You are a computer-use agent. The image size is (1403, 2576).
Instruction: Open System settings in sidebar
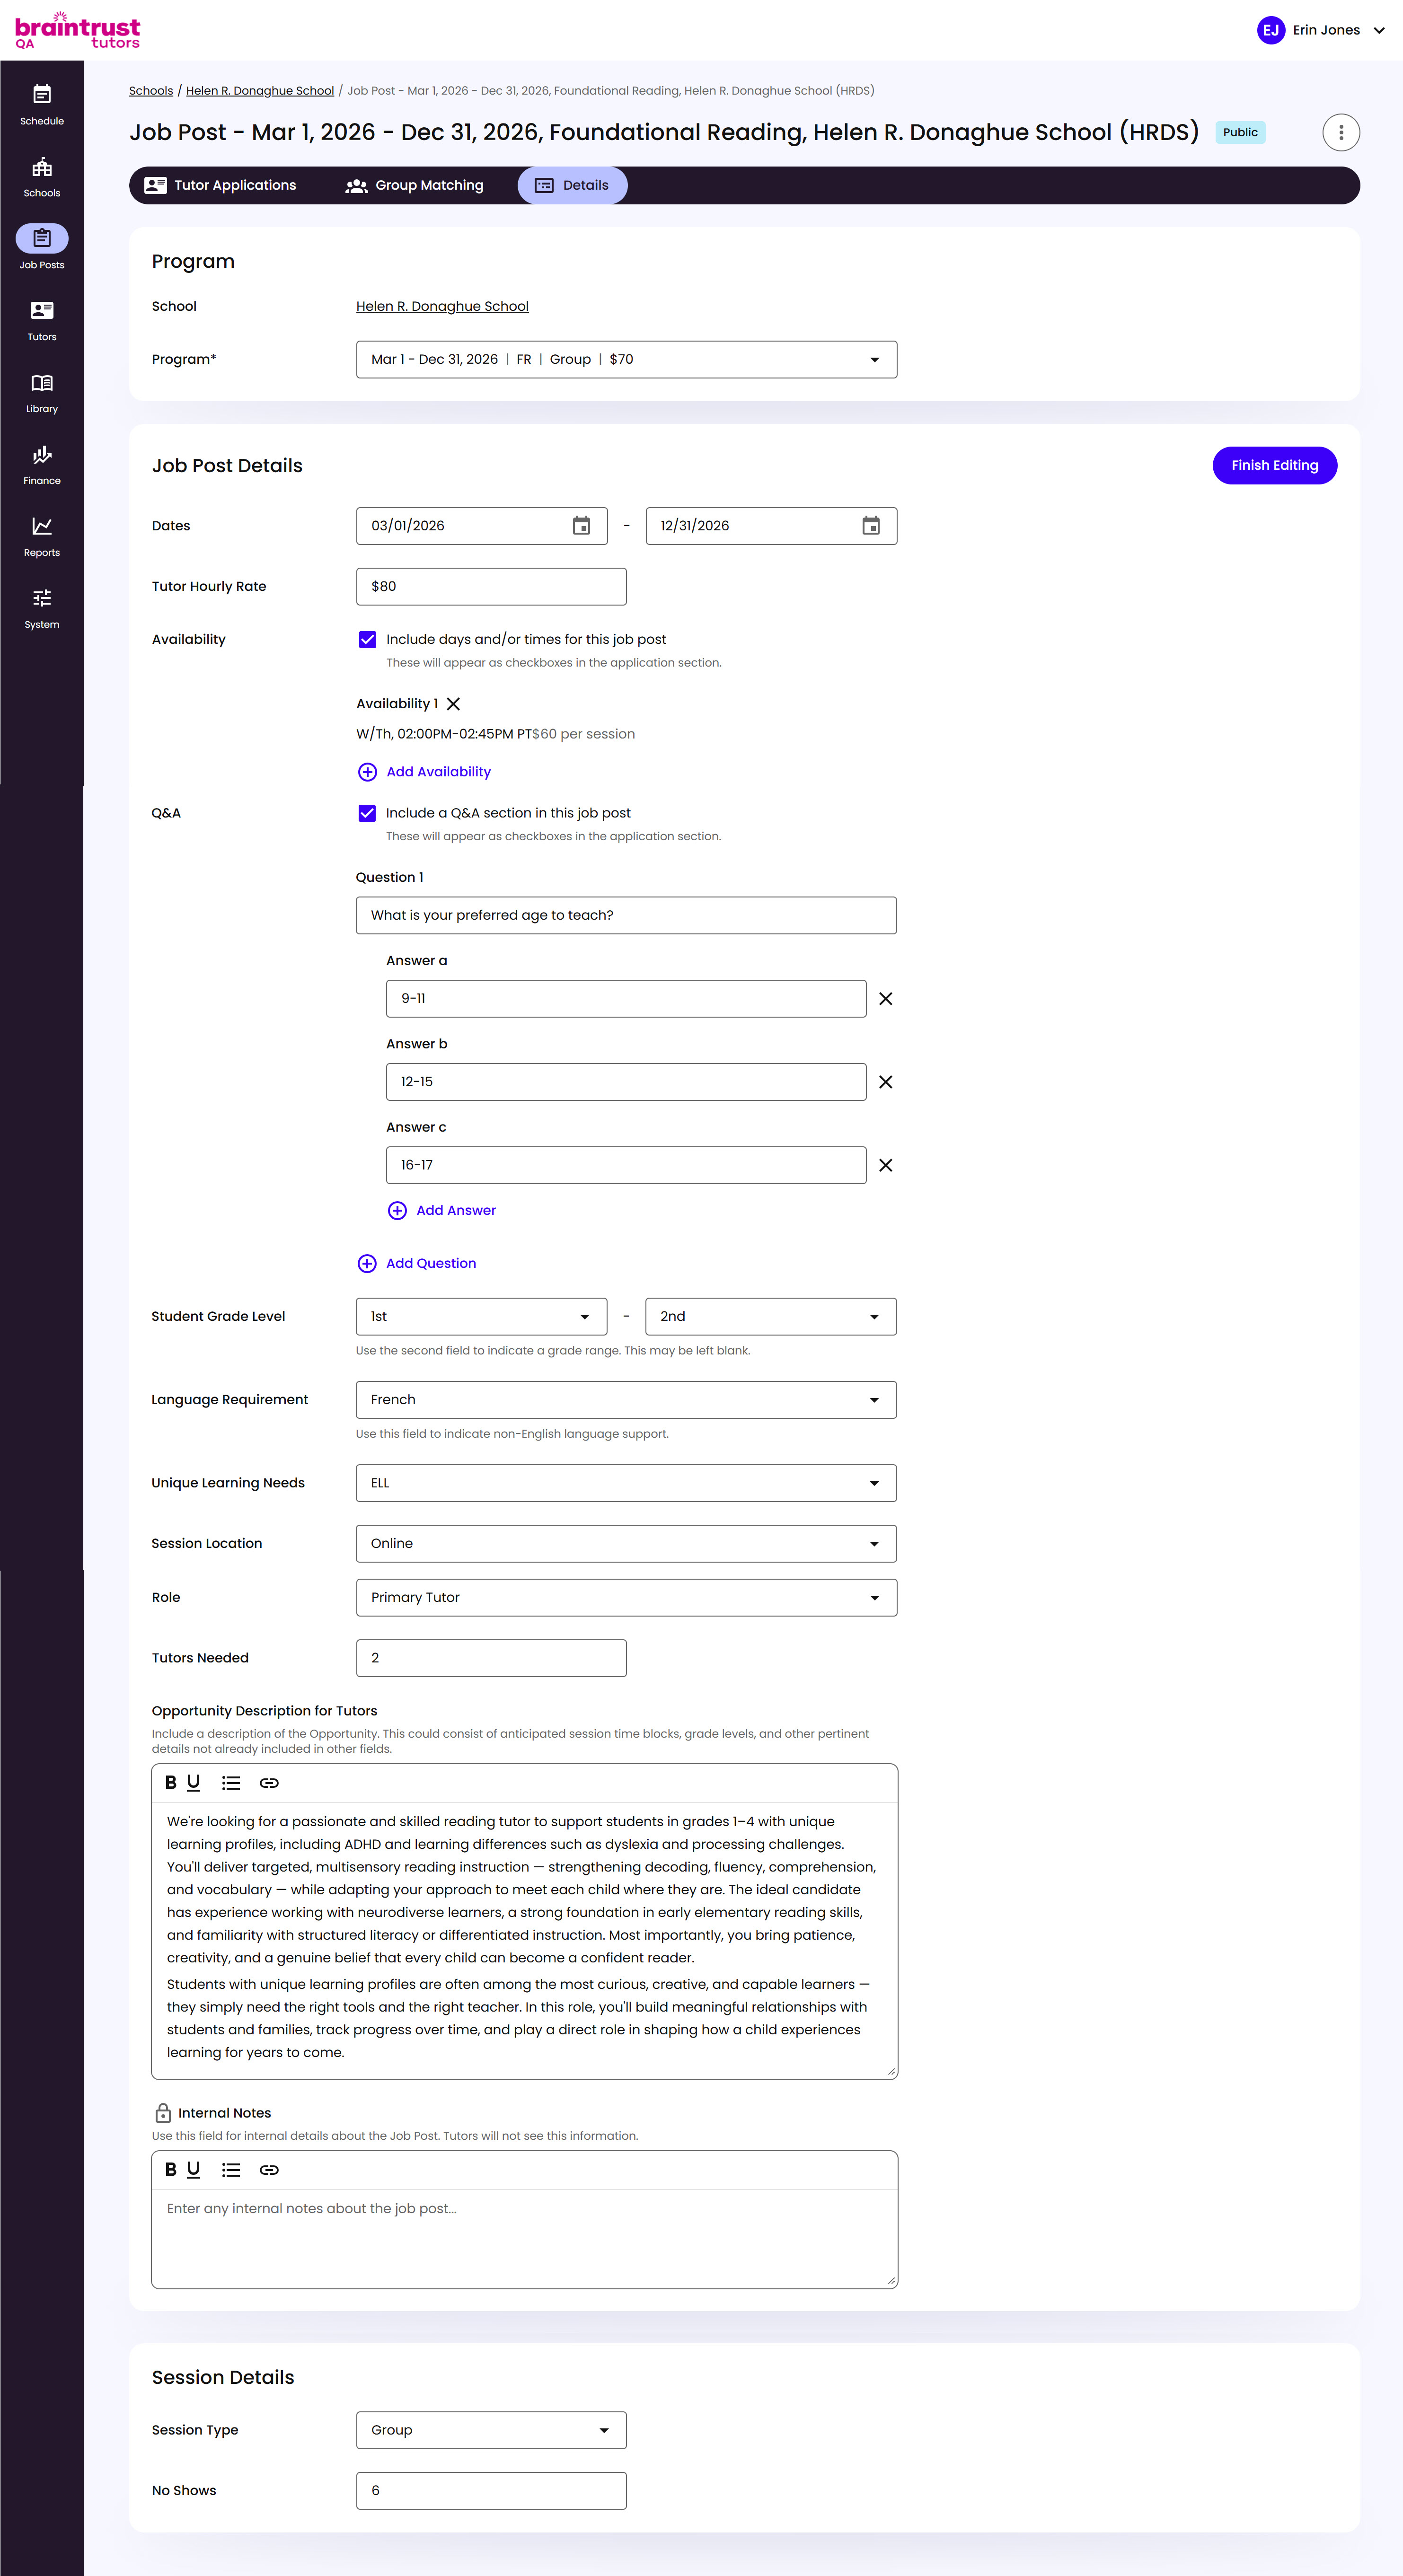(42, 609)
